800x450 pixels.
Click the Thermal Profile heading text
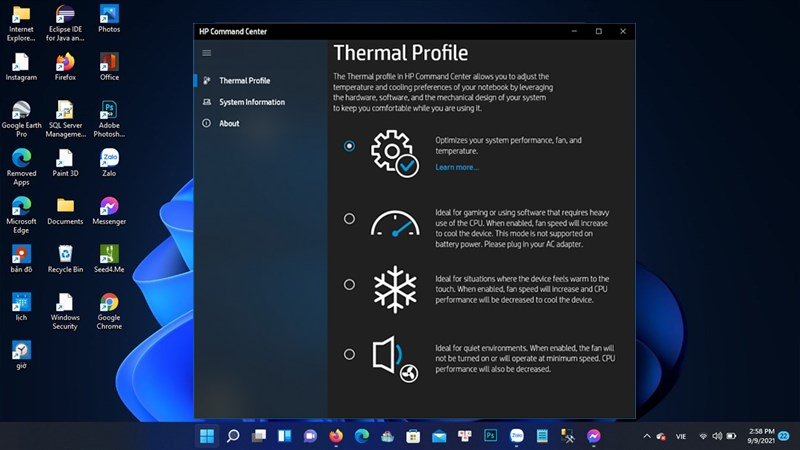(x=401, y=53)
